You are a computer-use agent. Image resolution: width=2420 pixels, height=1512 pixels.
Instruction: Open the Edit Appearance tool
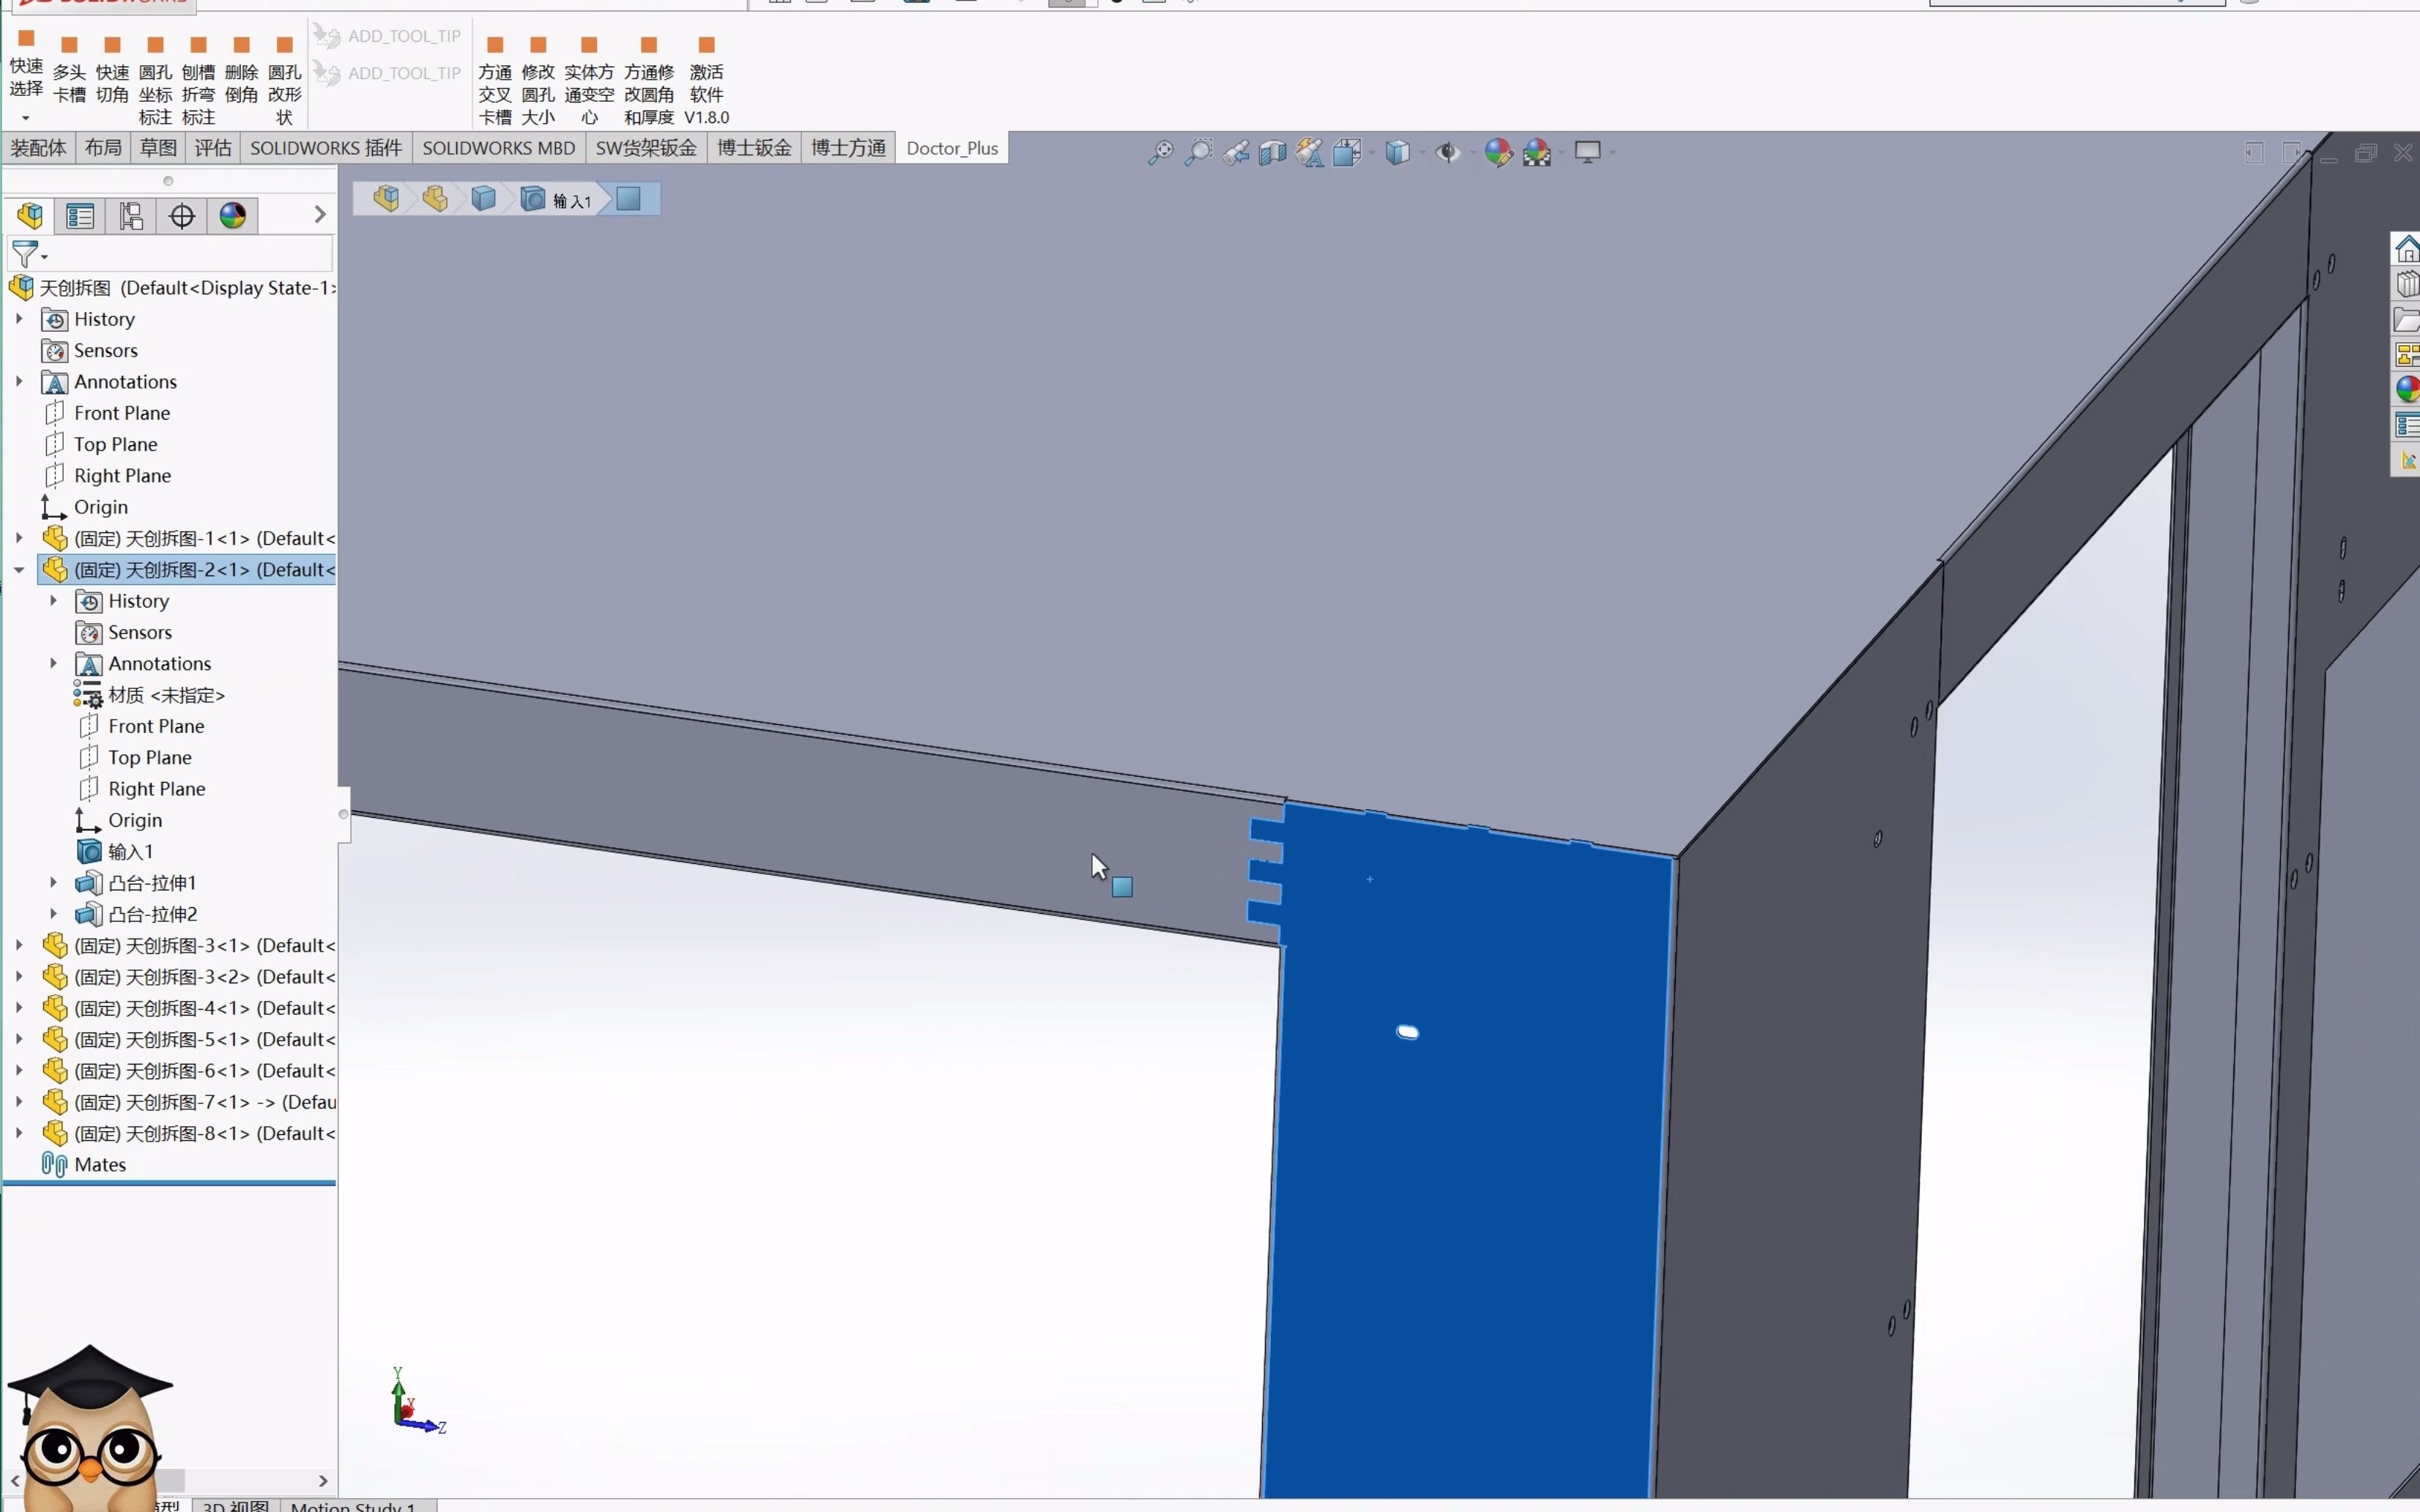click(x=1499, y=152)
